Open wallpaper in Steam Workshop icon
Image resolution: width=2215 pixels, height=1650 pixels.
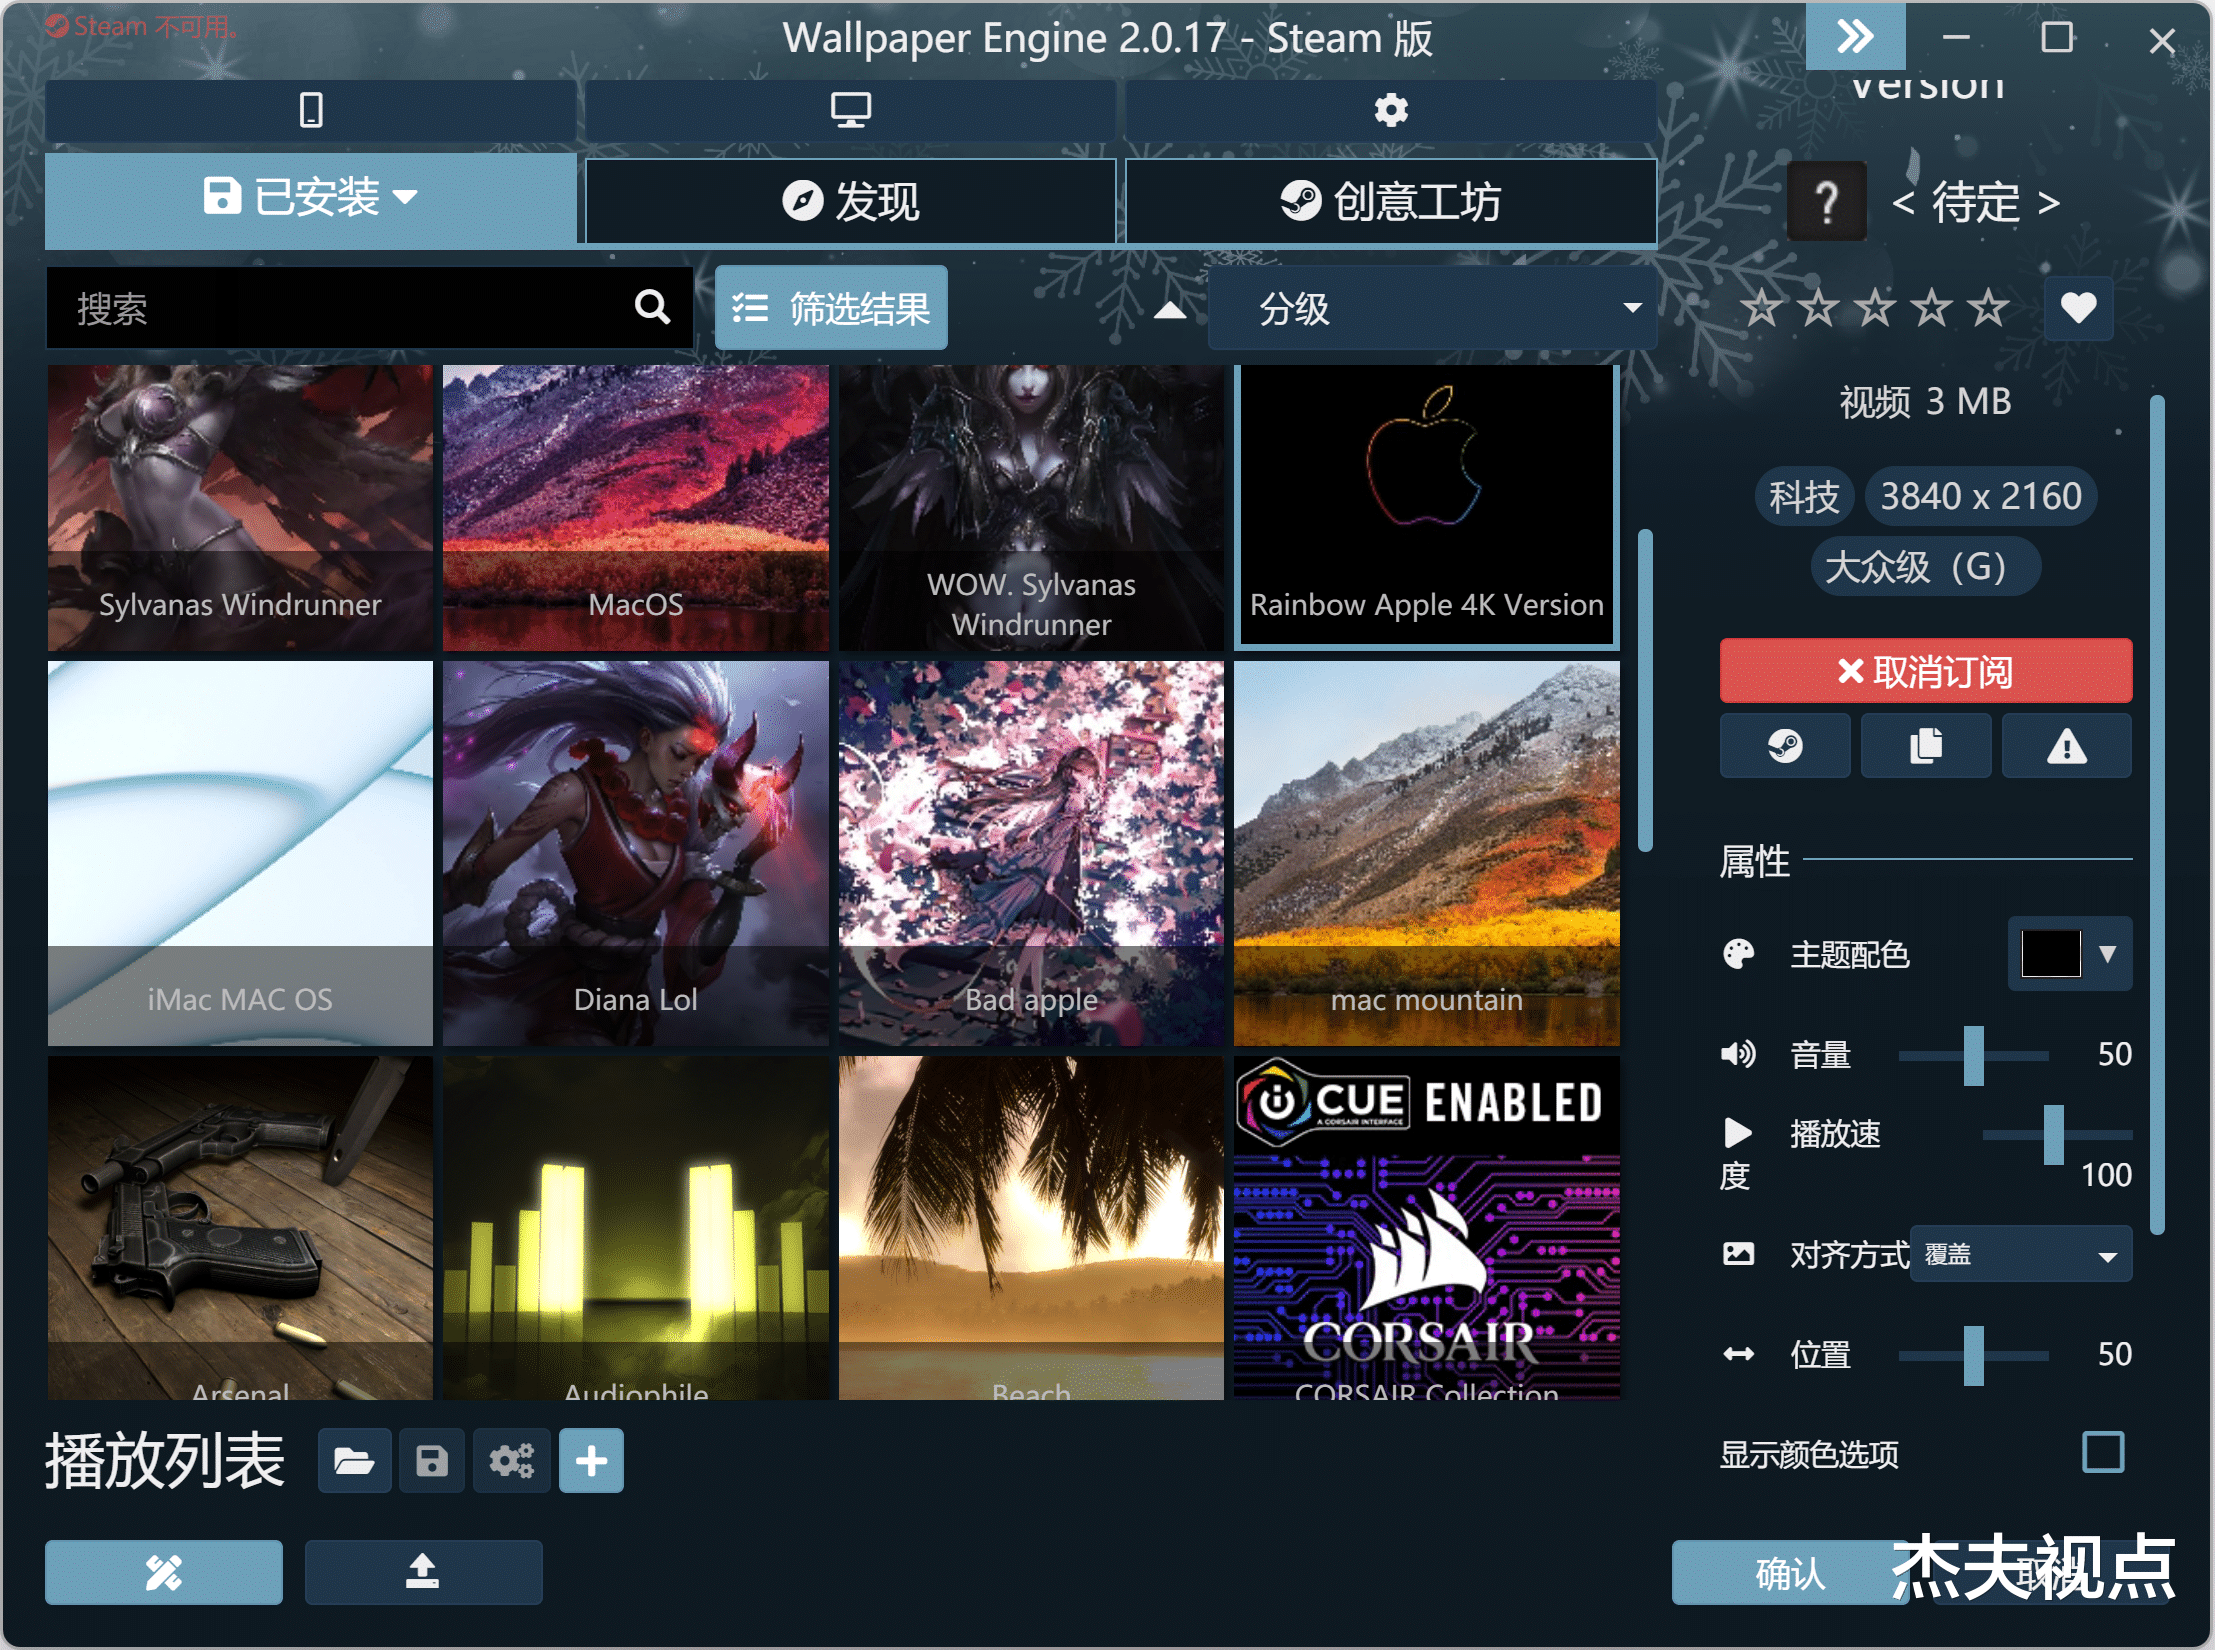(x=1785, y=746)
